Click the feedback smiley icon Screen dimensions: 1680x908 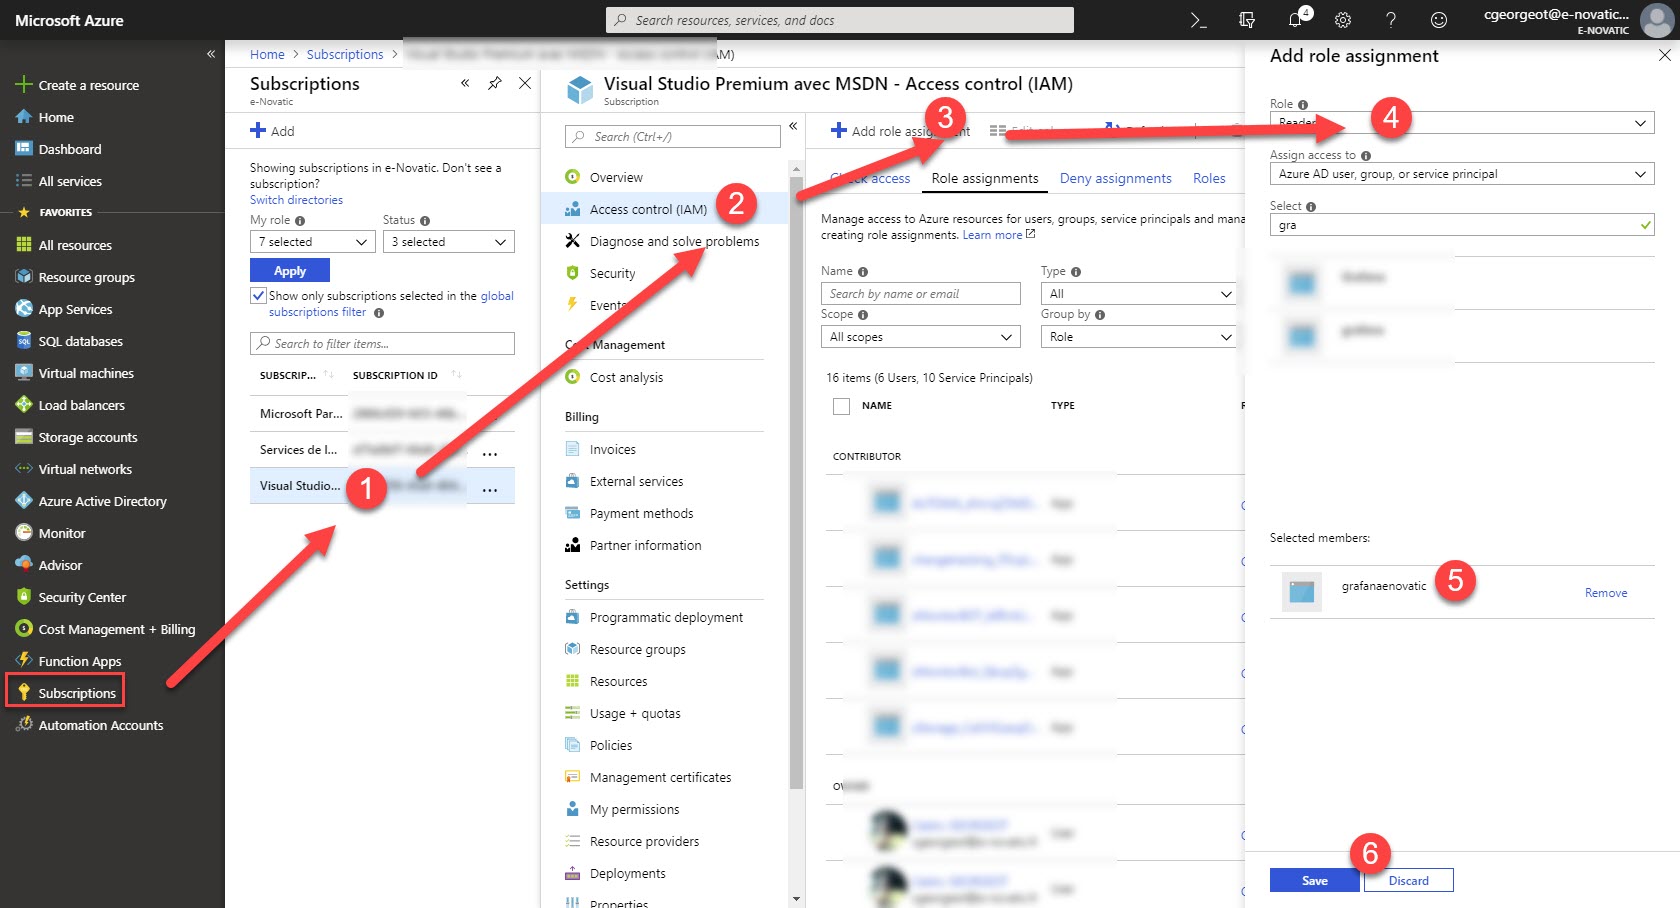[x=1439, y=20]
